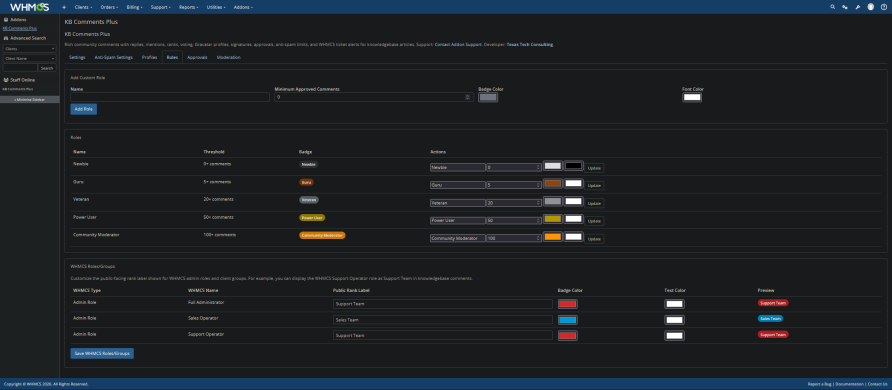Open the Clients menu
The height and width of the screenshot is (390, 892).
(84, 7)
